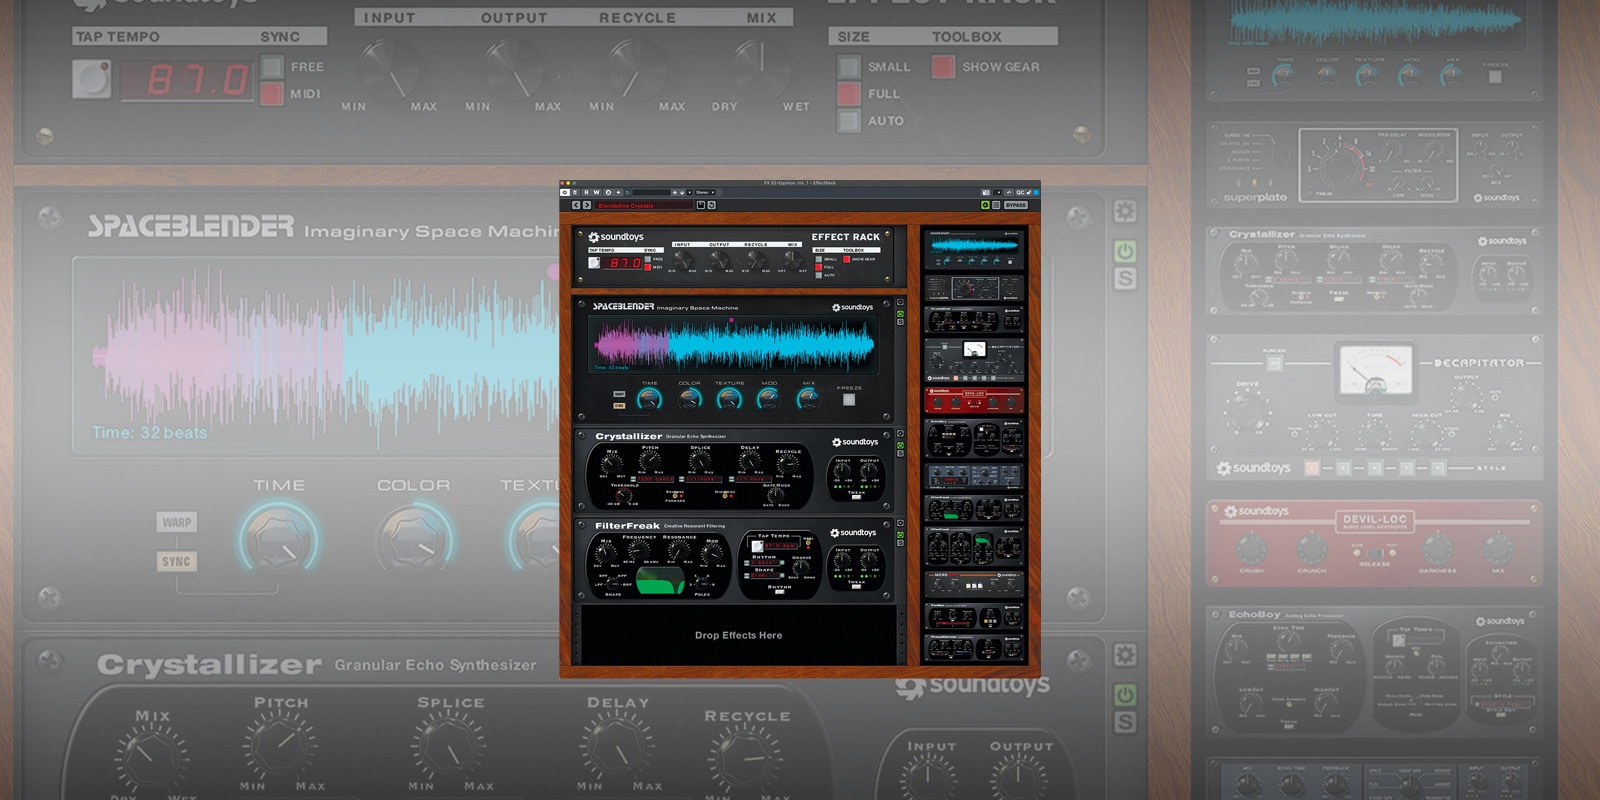Open the Stereo channel dropdown
Screen dimensions: 1600x800
(705, 192)
